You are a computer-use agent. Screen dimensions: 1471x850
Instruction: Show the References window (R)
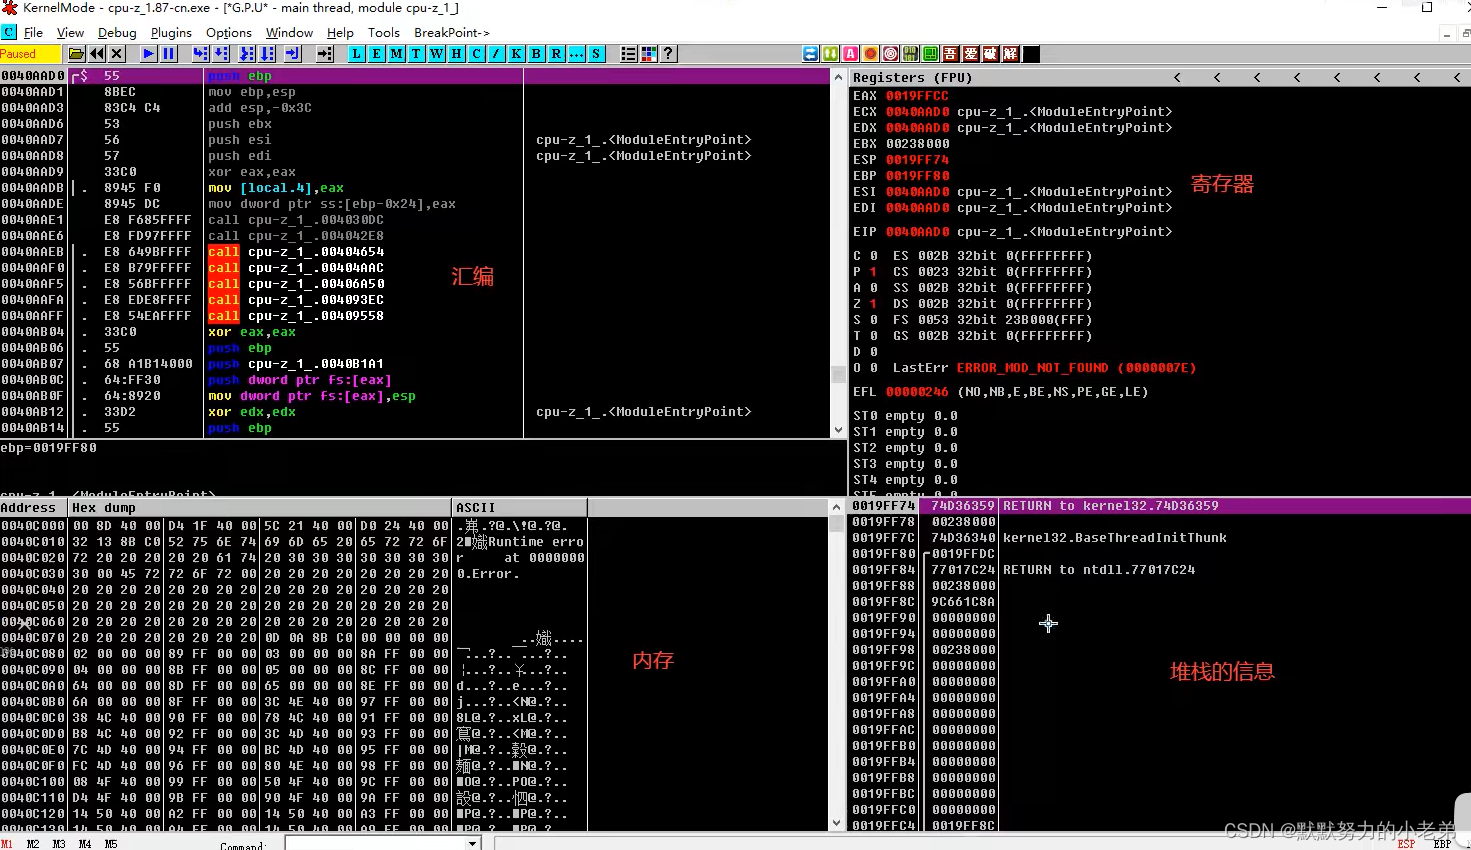tap(557, 54)
